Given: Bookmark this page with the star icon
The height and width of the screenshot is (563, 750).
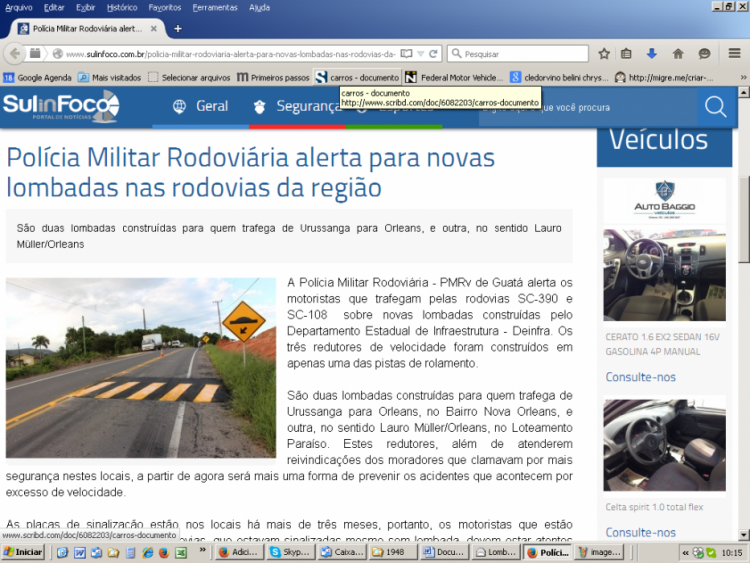Looking at the screenshot, I should coord(604,53).
